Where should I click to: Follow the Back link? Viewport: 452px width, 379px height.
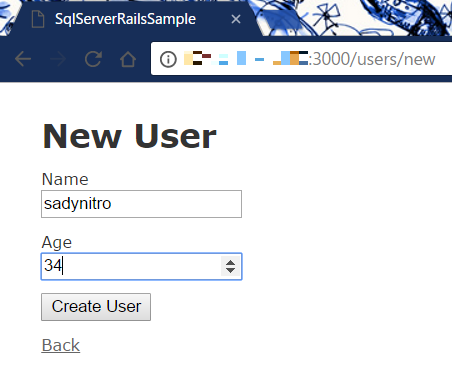[x=61, y=345]
